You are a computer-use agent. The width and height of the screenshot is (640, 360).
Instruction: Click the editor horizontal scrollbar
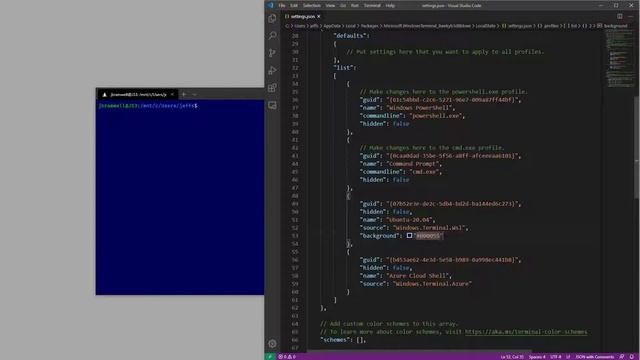click(x=420, y=351)
